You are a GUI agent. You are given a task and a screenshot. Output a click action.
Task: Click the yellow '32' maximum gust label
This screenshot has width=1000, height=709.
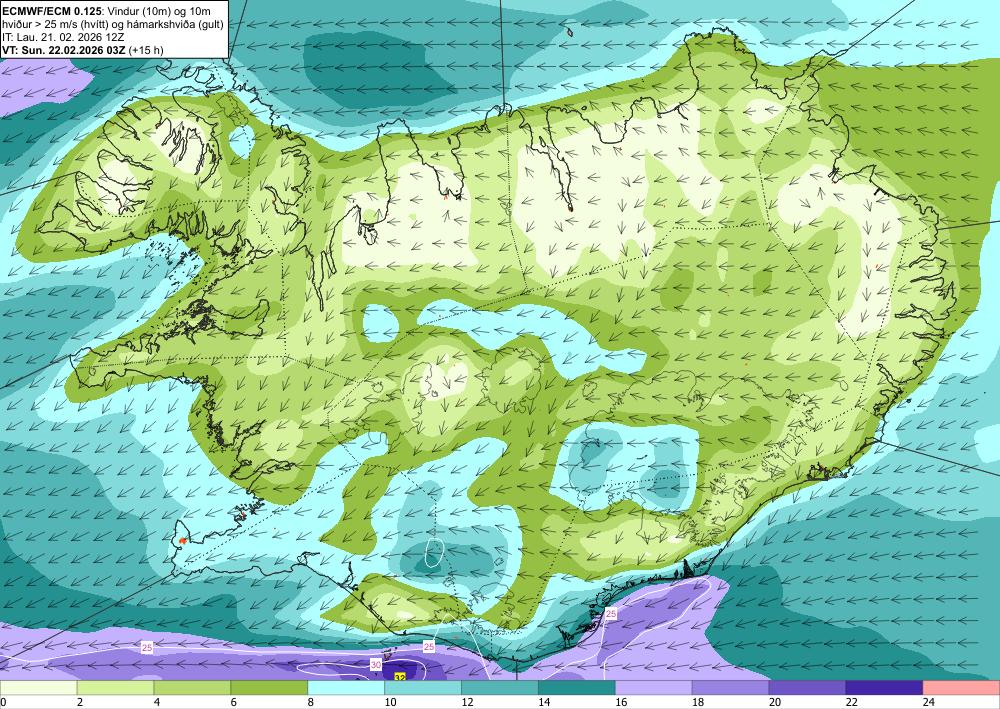click(x=400, y=676)
